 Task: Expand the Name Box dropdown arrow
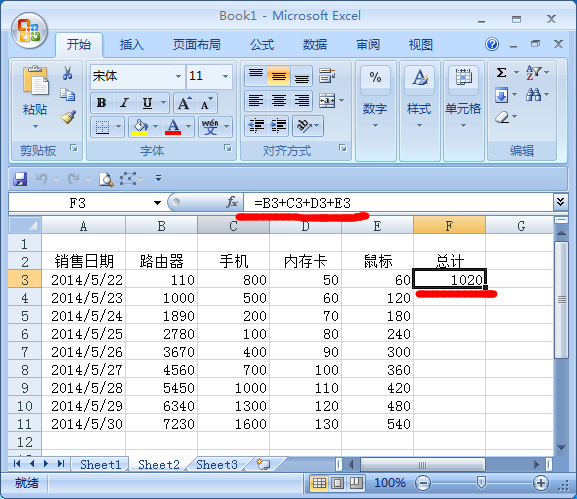(x=157, y=203)
